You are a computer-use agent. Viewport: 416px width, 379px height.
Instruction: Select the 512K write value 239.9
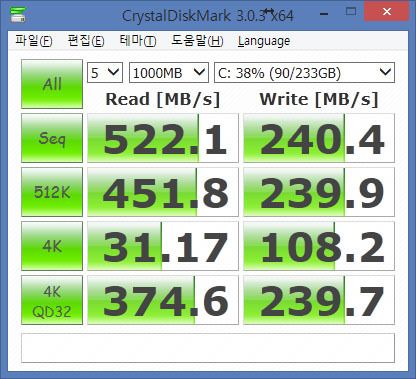(x=319, y=192)
